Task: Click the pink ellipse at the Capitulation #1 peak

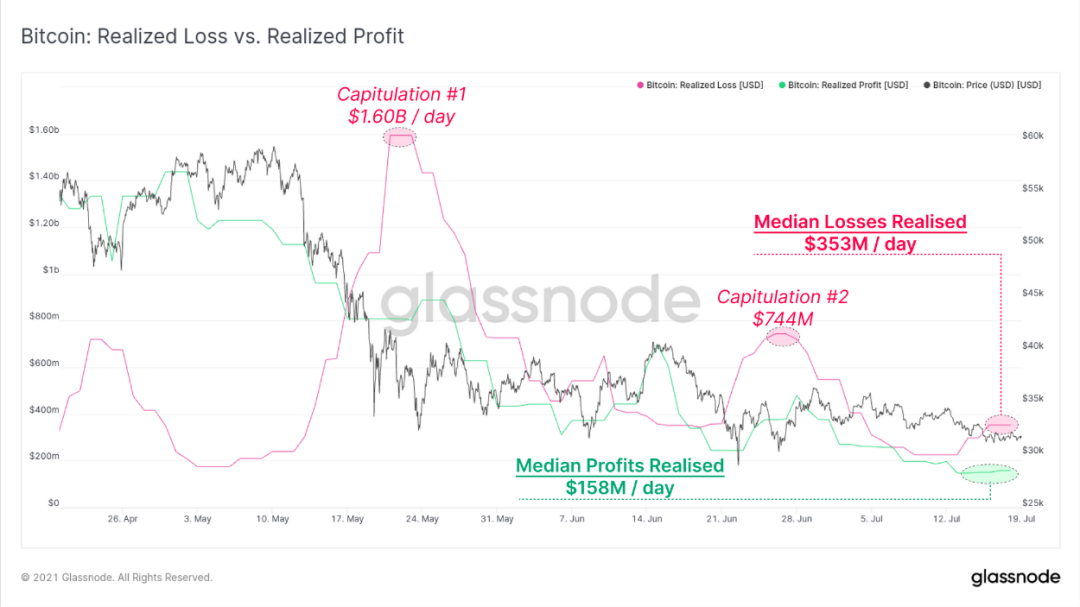Action: click(x=399, y=137)
